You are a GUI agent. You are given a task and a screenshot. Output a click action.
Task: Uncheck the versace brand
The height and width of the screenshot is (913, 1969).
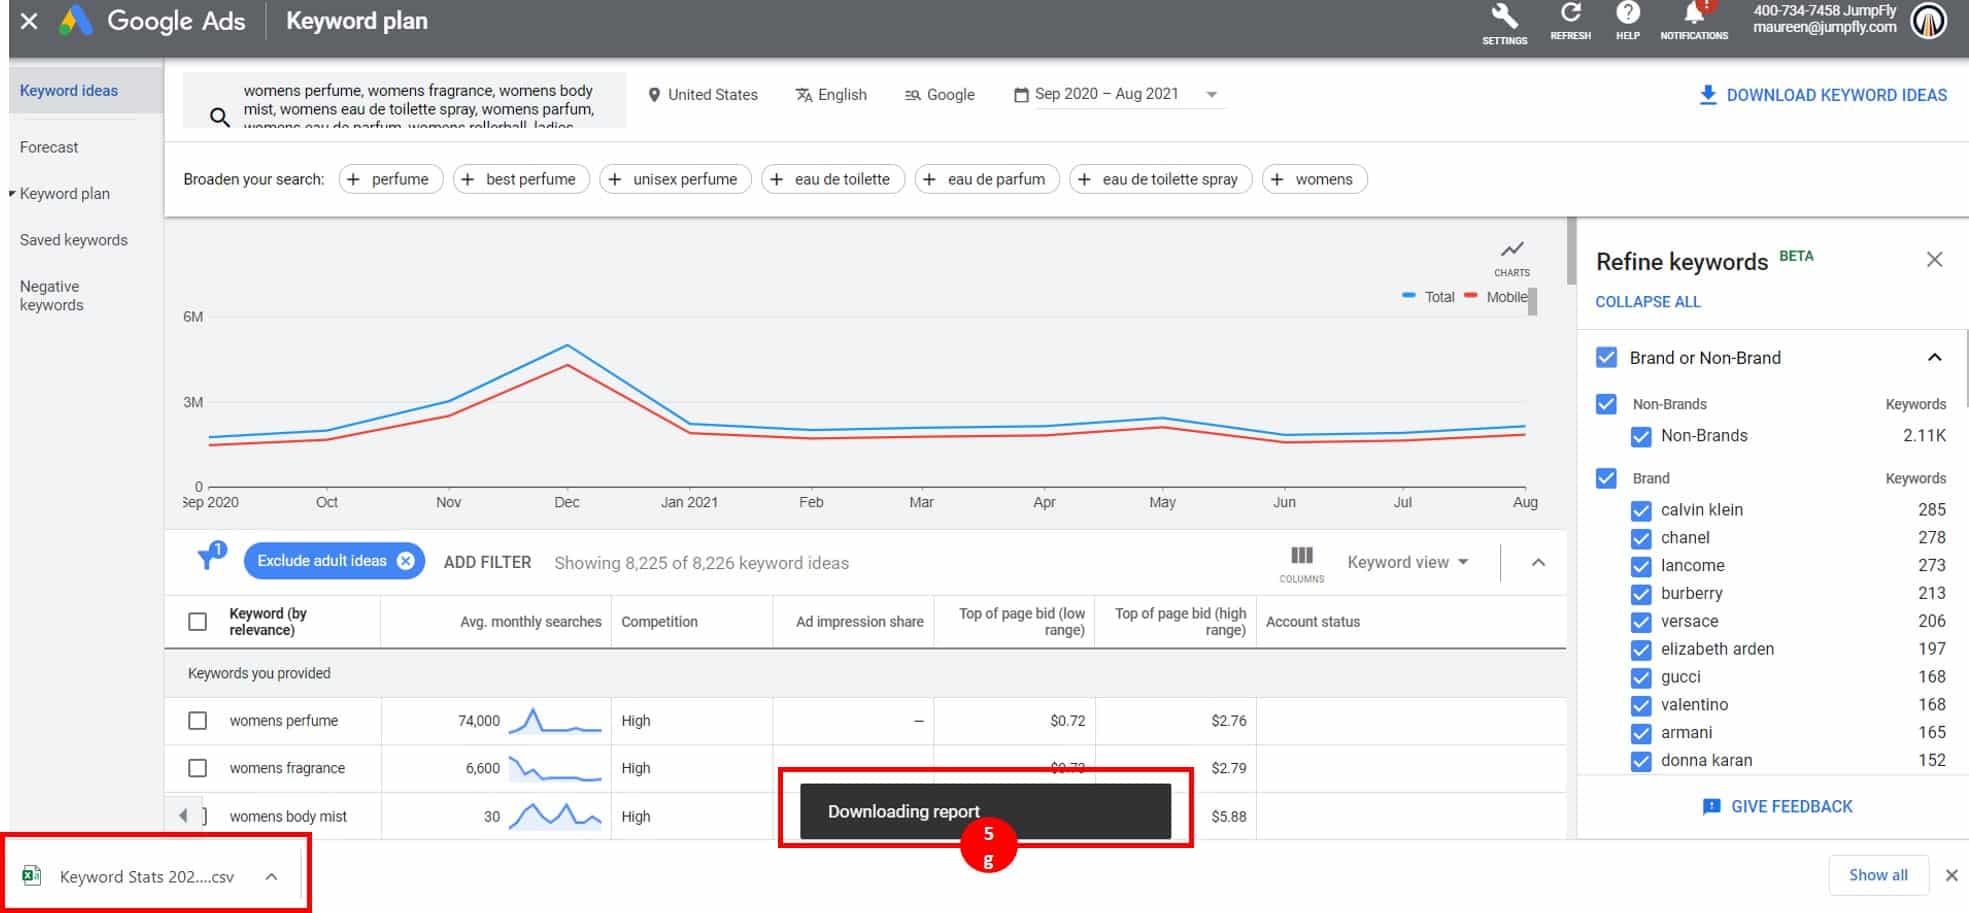point(1641,622)
